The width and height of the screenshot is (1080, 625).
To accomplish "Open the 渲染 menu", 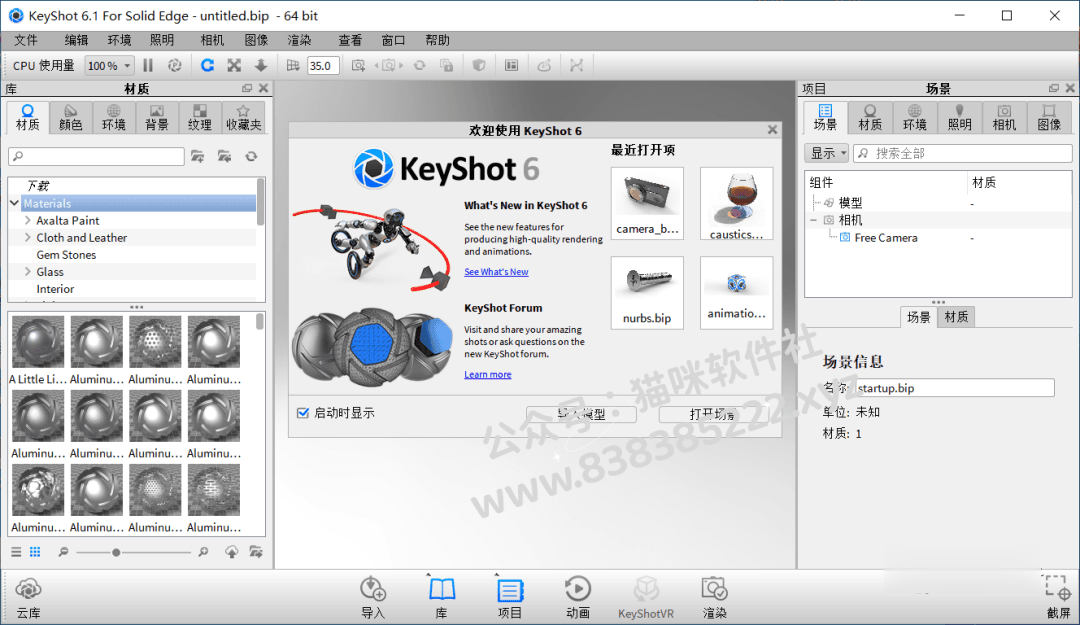I will tap(300, 41).
